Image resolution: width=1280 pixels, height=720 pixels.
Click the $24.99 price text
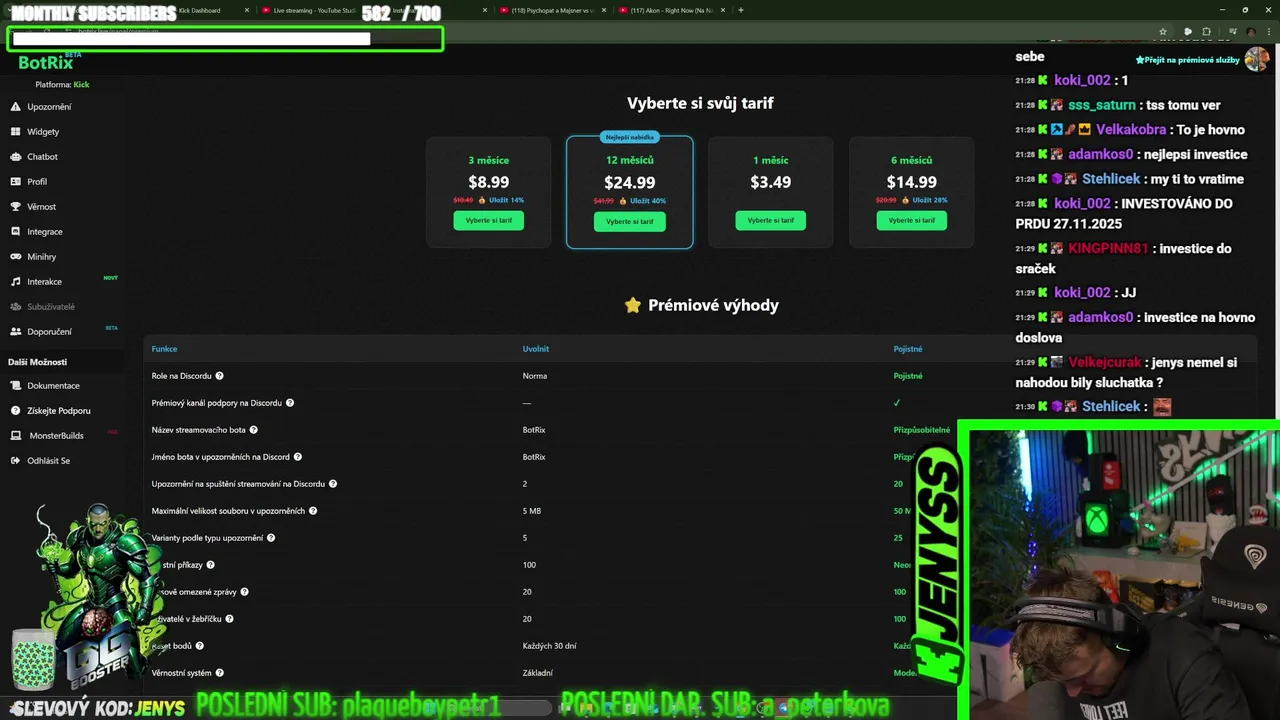click(x=629, y=183)
